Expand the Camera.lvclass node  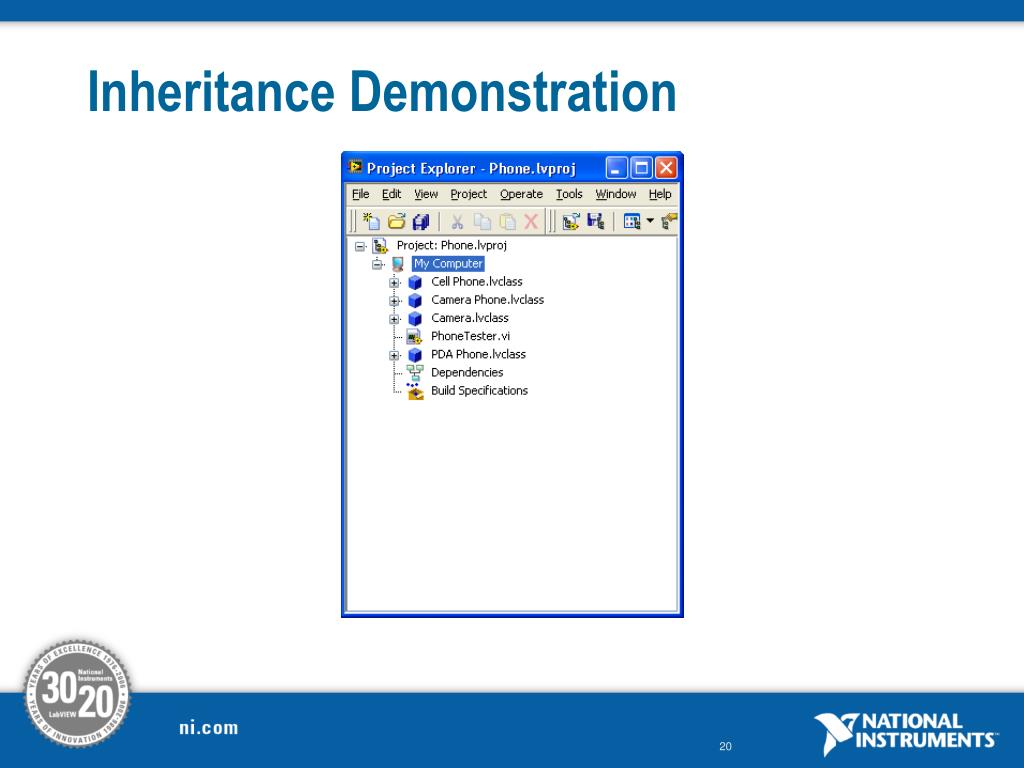point(394,319)
